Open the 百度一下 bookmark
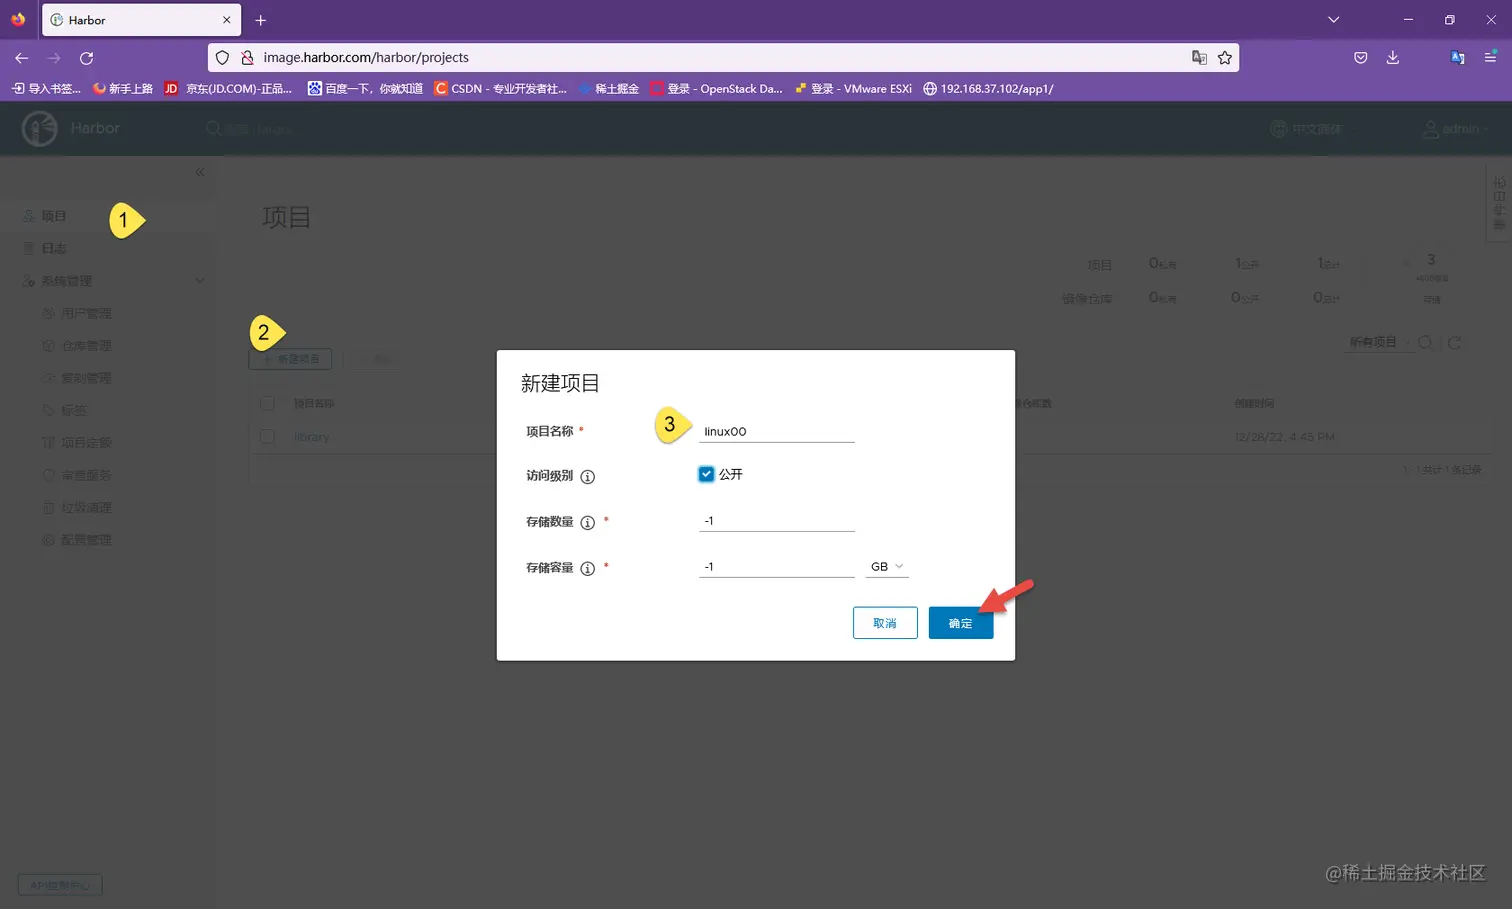 click(x=365, y=89)
